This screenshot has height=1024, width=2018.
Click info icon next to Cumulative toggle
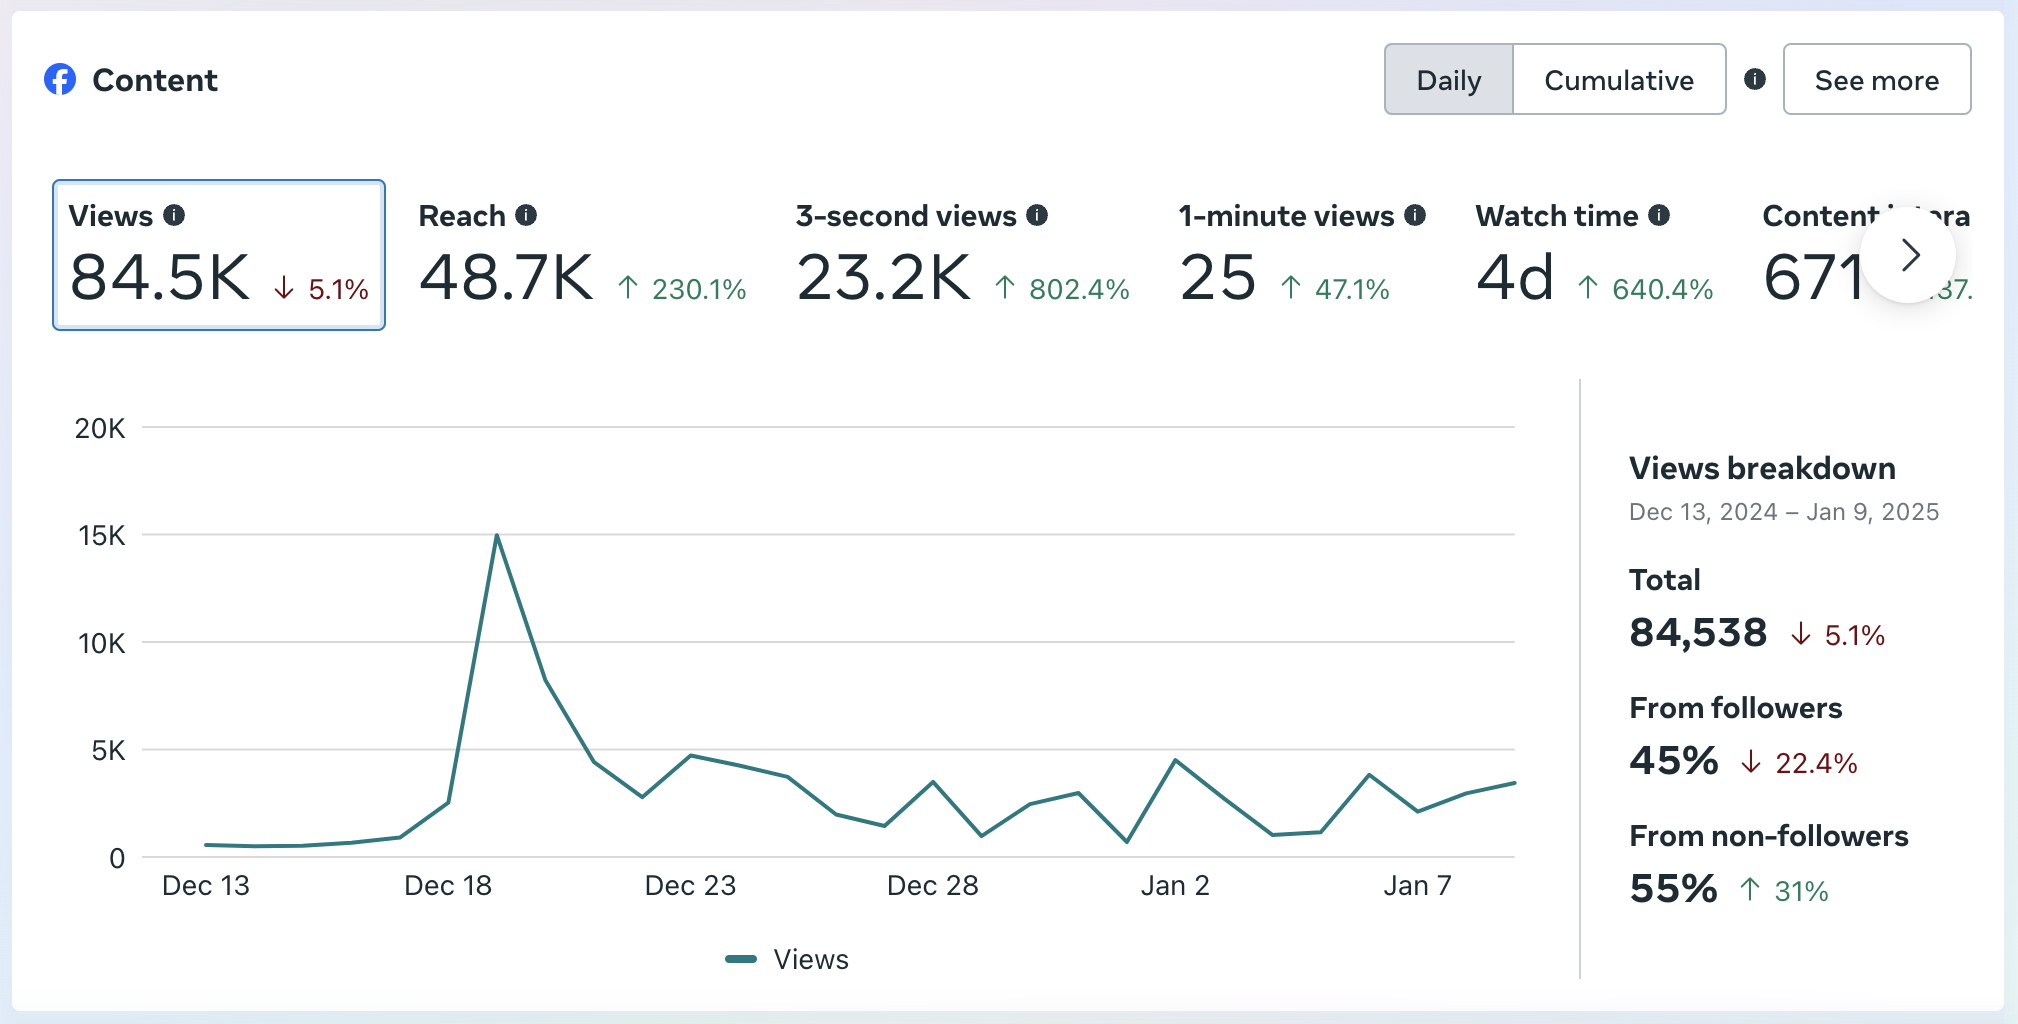point(1755,79)
